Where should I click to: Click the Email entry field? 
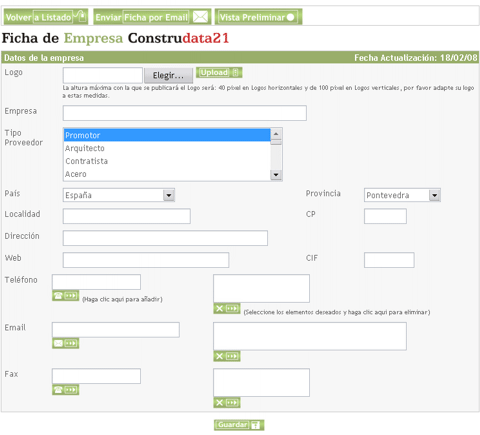point(116,330)
